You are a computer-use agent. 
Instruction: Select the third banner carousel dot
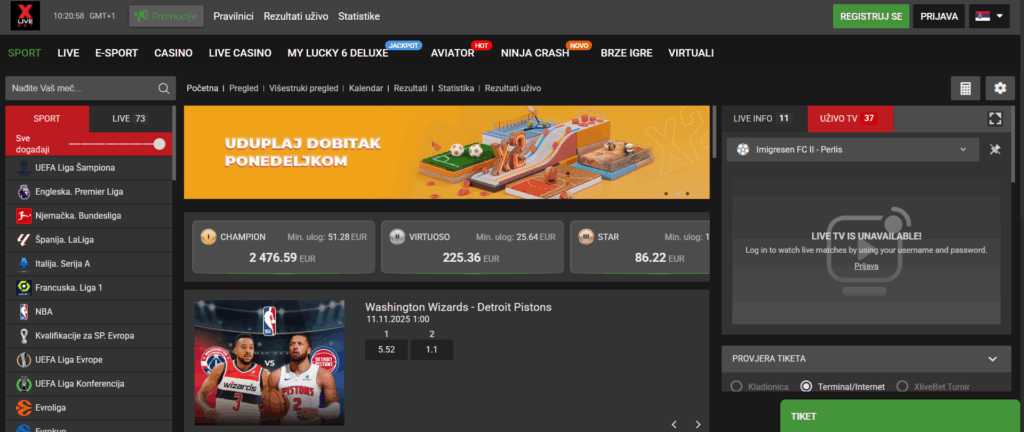688,193
